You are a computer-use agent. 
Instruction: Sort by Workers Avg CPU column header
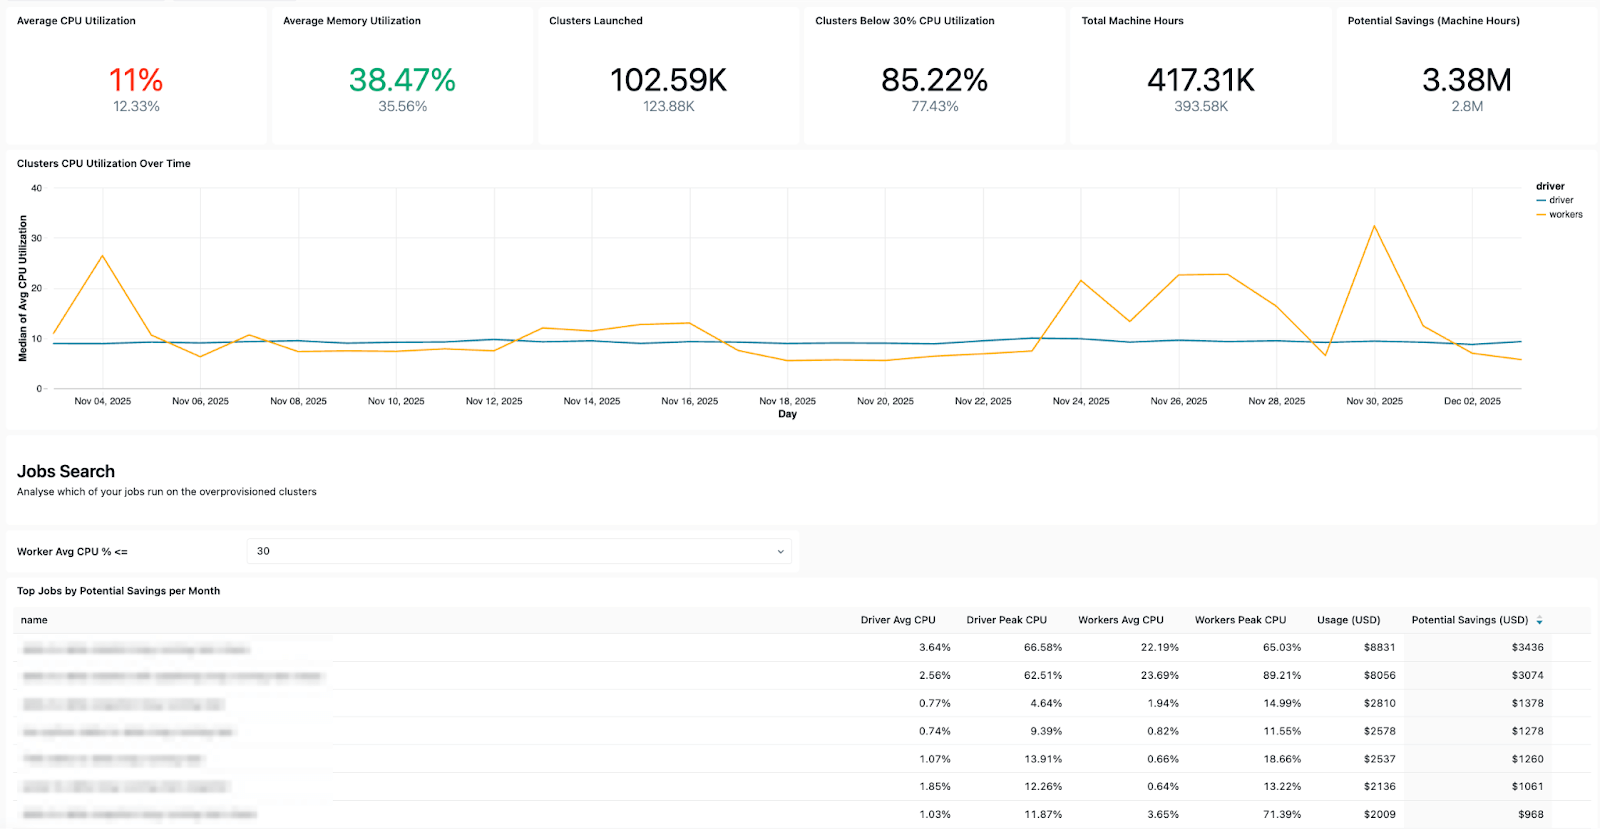coord(1120,621)
